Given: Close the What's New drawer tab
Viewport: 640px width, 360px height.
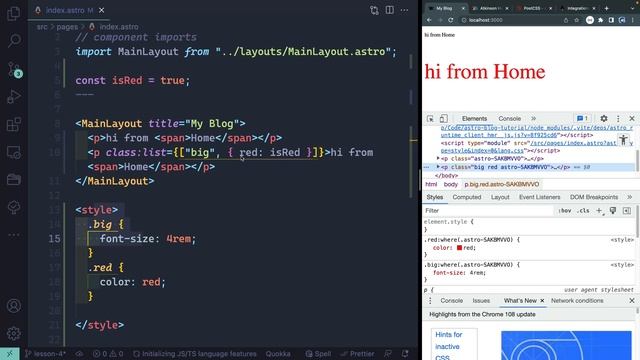Looking at the screenshot, I should [542, 301].
